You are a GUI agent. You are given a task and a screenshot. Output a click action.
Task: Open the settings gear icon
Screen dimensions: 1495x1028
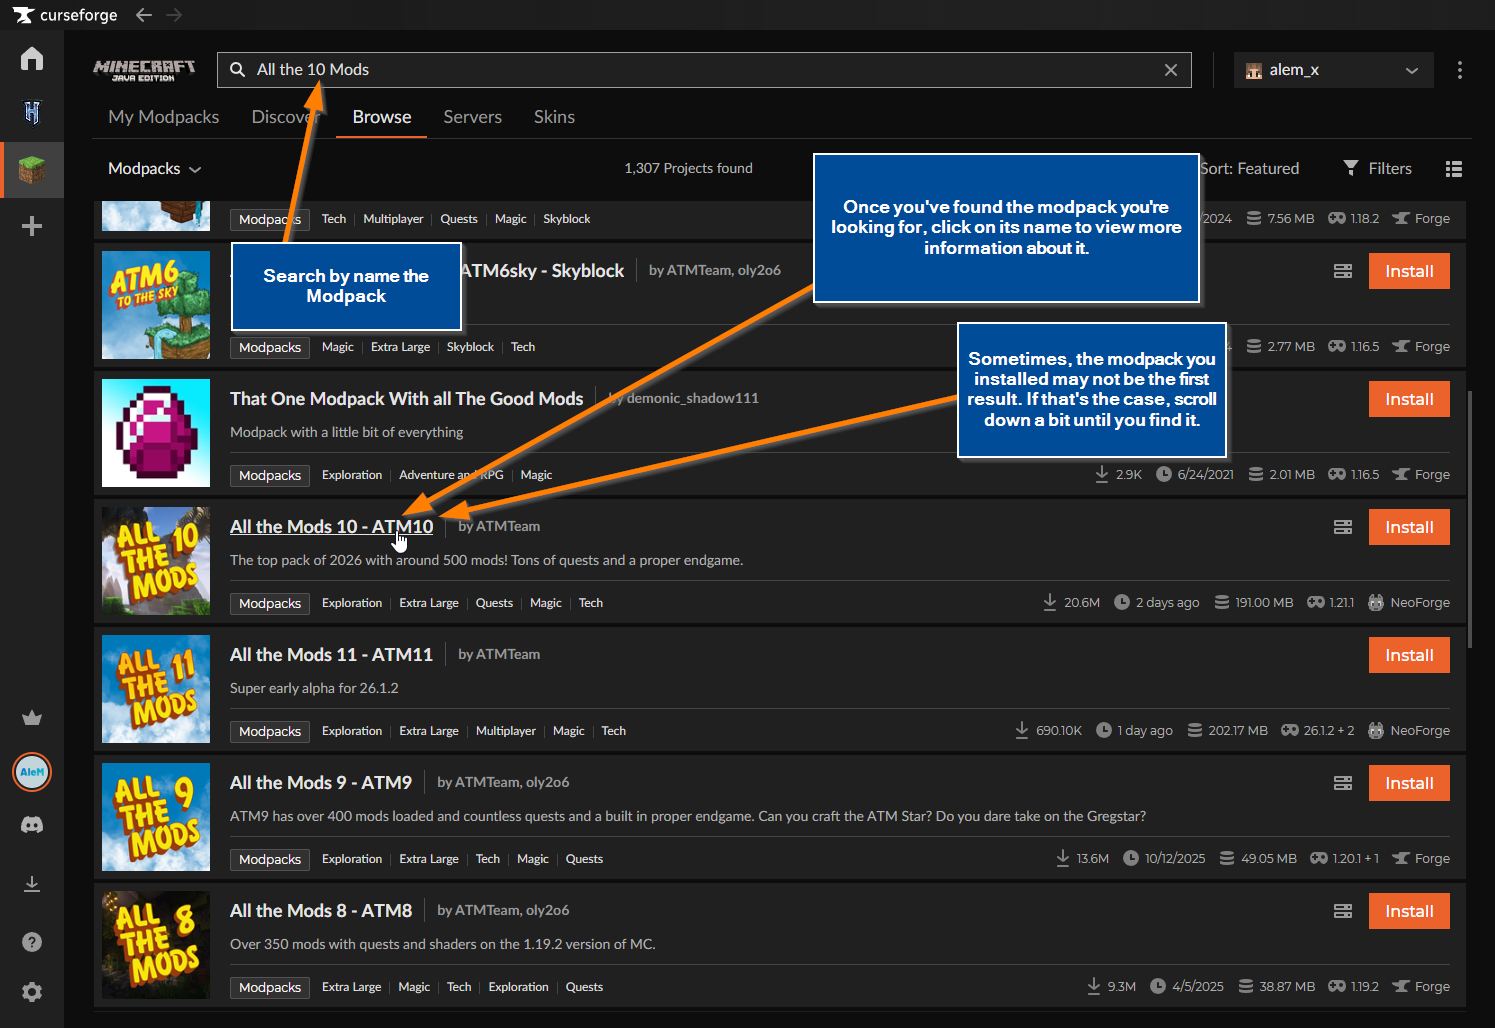(x=32, y=991)
